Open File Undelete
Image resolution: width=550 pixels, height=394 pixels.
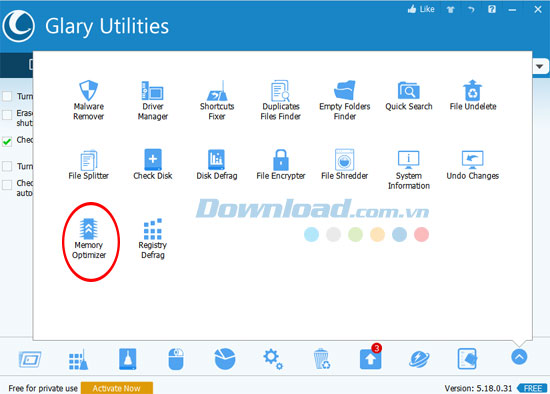click(x=473, y=95)
